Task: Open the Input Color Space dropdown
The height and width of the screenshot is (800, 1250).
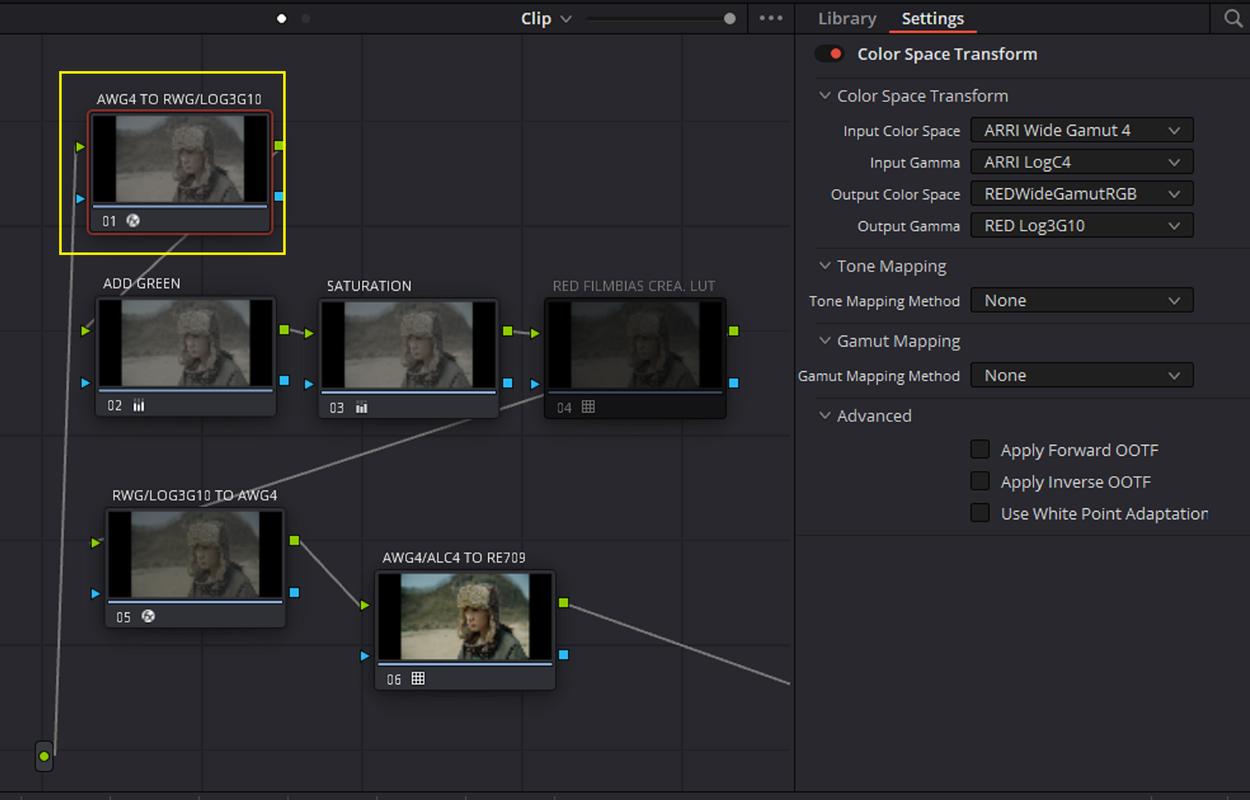Action: (x=1082, y=130)
